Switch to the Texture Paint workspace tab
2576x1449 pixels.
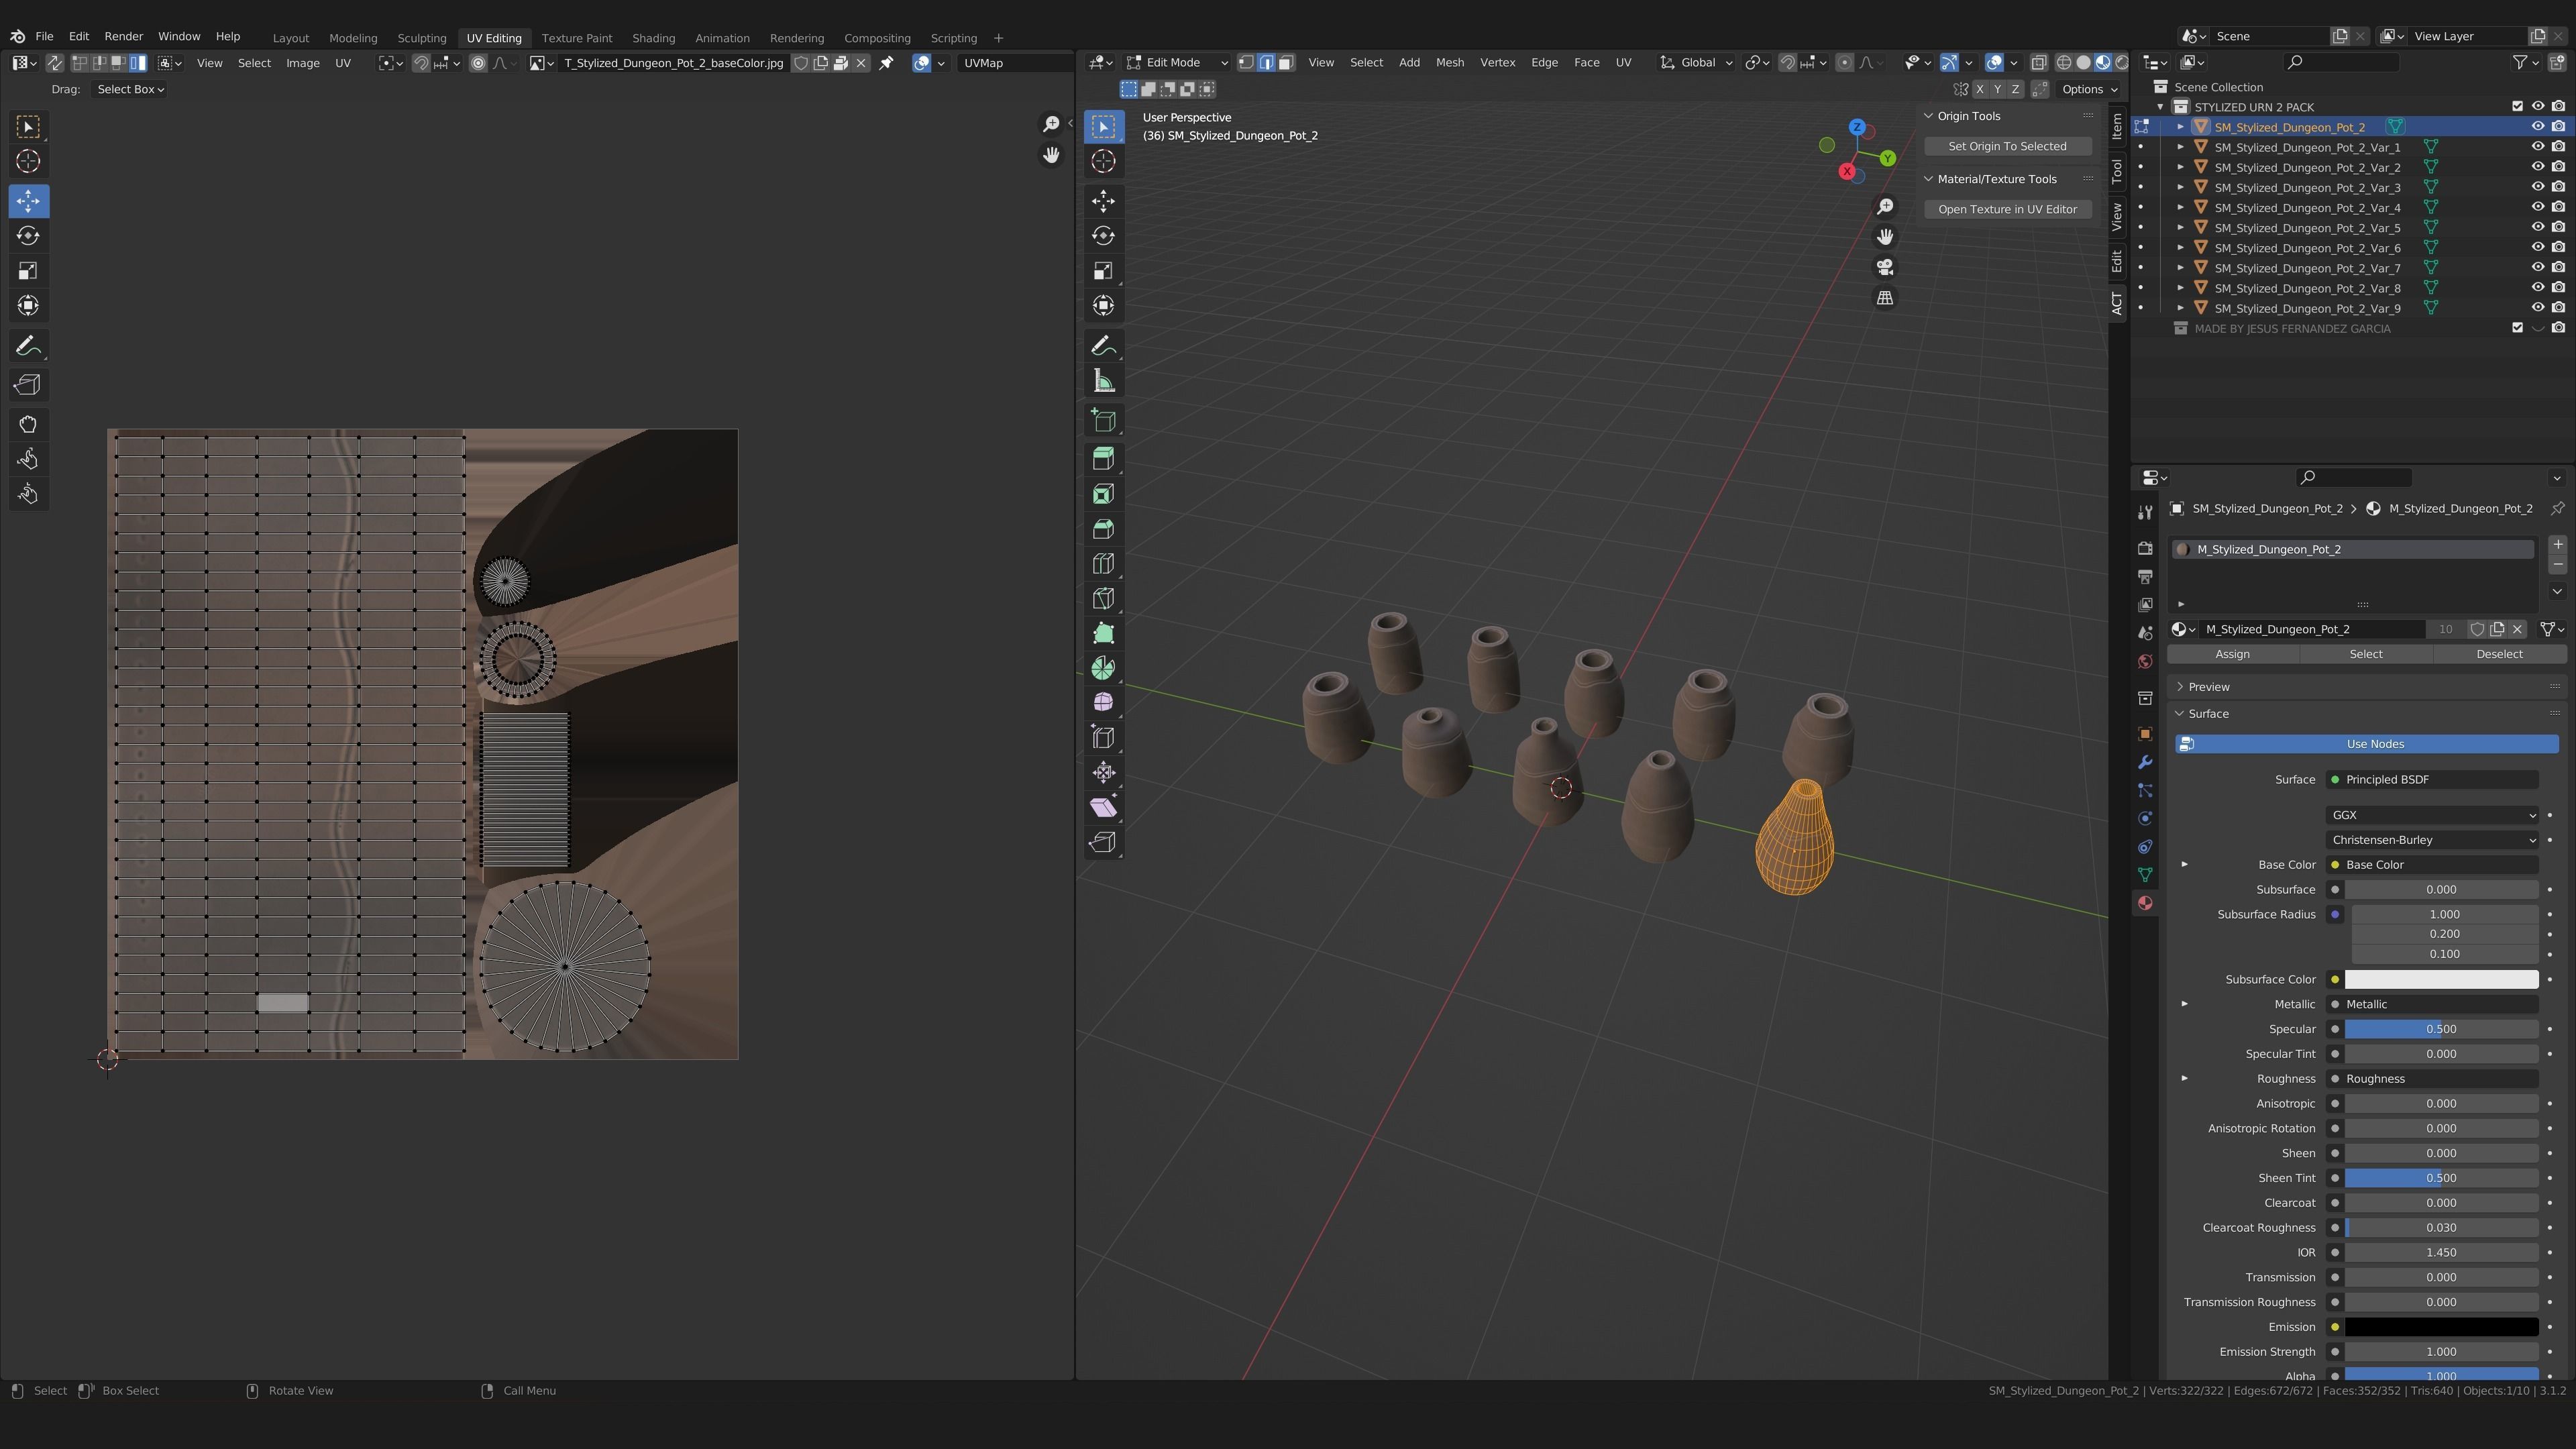pos(576,38)
